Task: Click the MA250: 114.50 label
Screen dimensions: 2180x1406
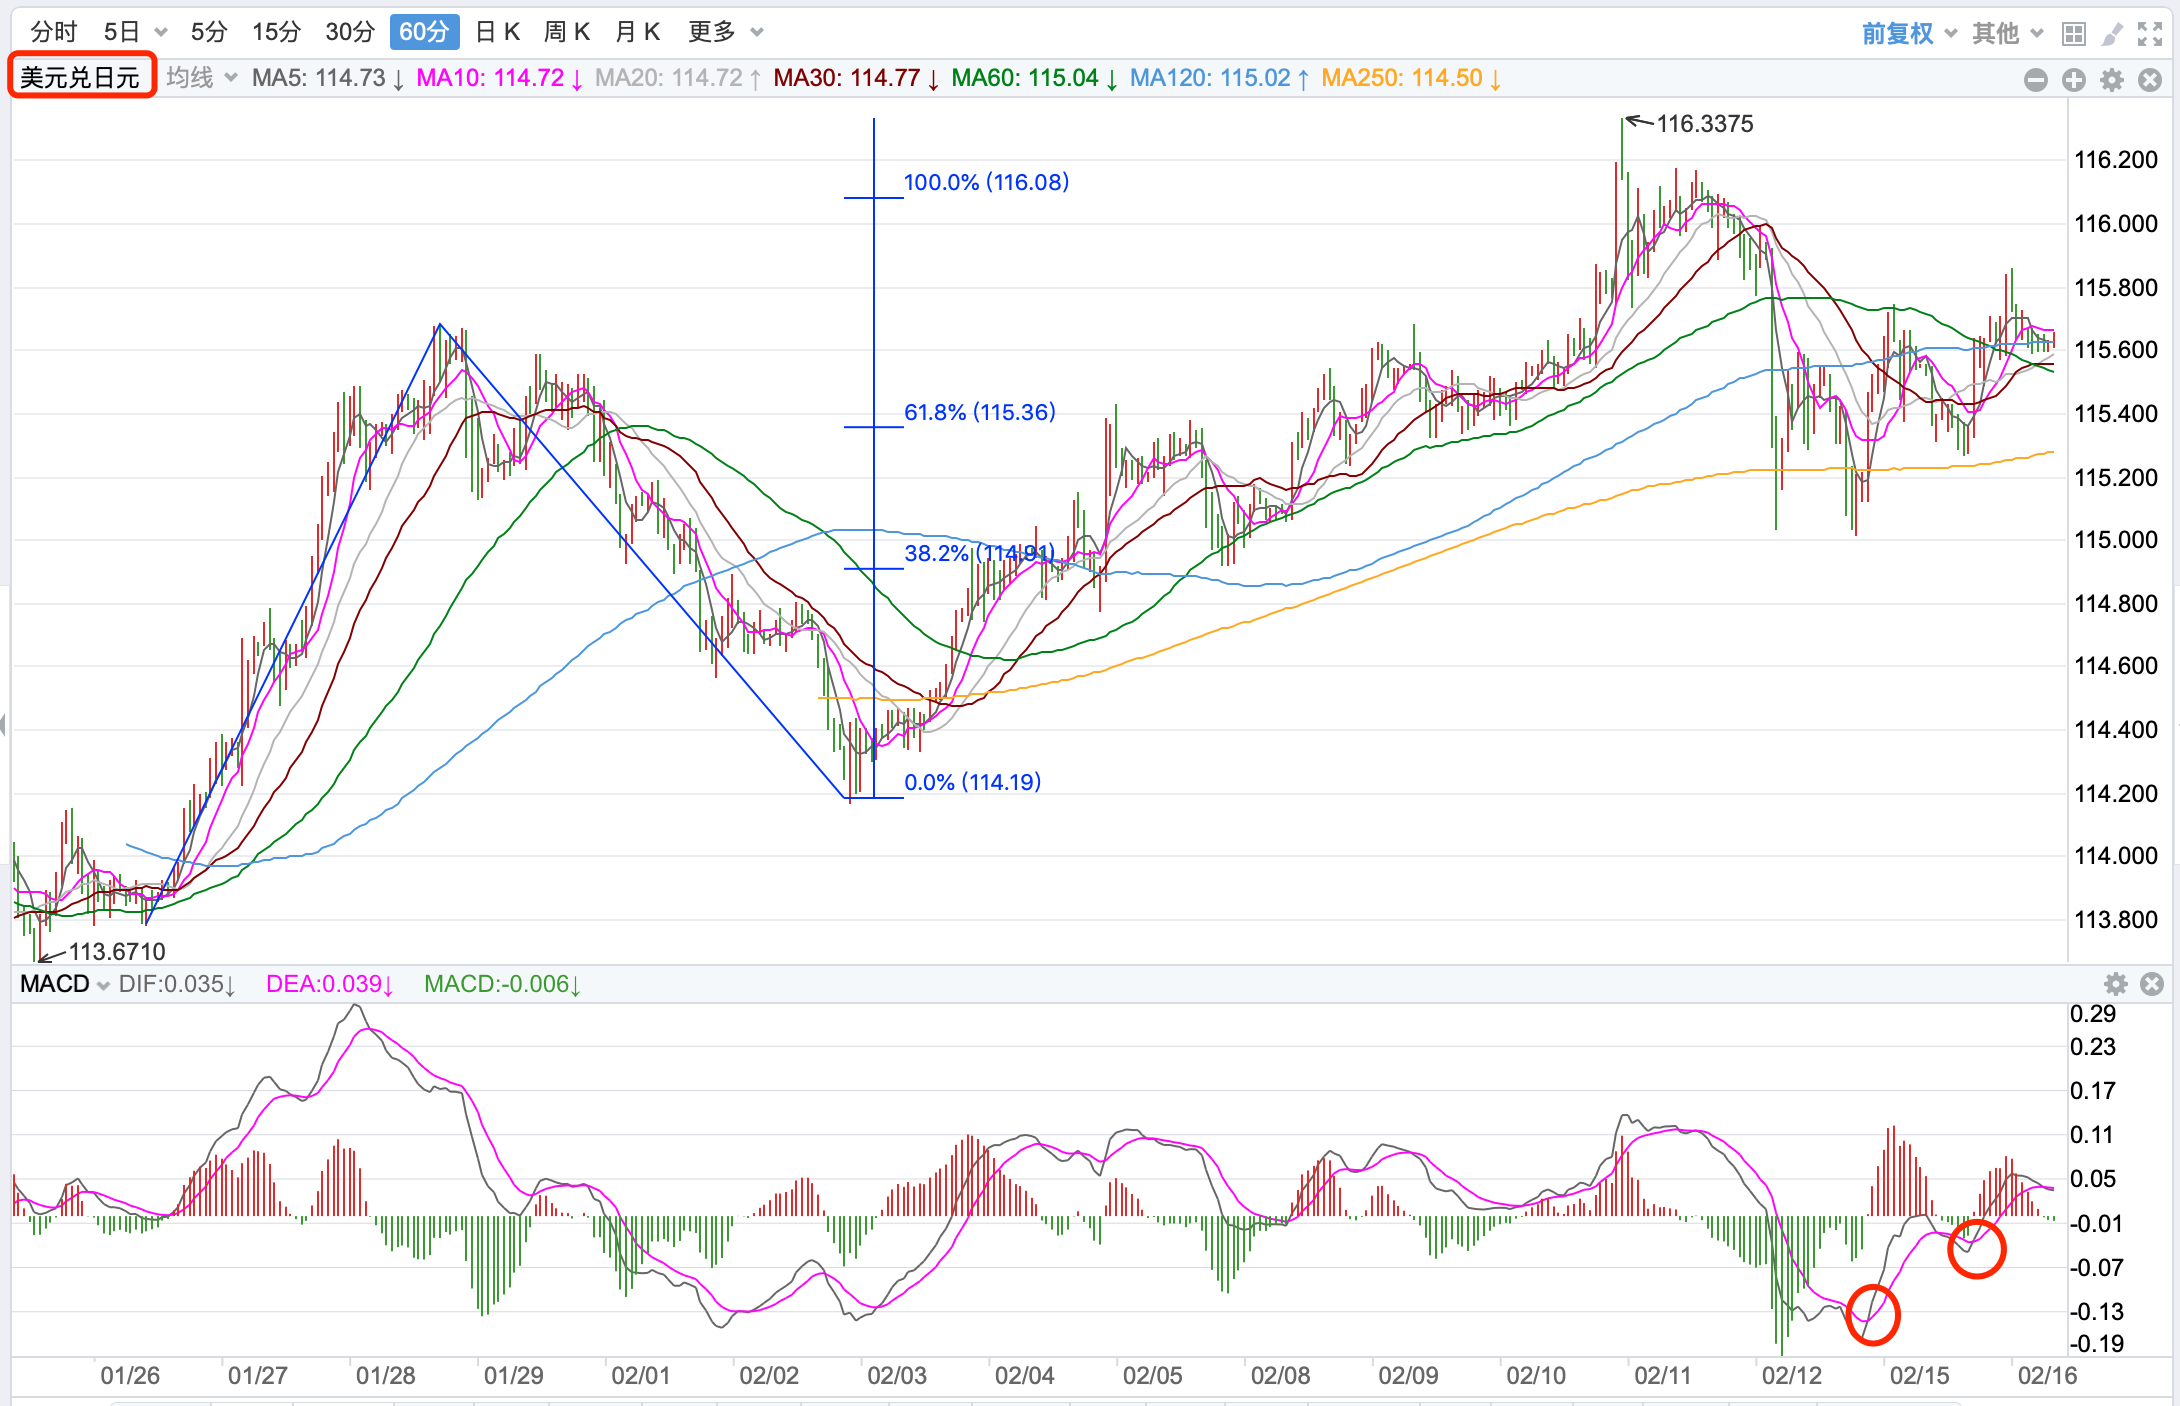Action: point(1411,78)
